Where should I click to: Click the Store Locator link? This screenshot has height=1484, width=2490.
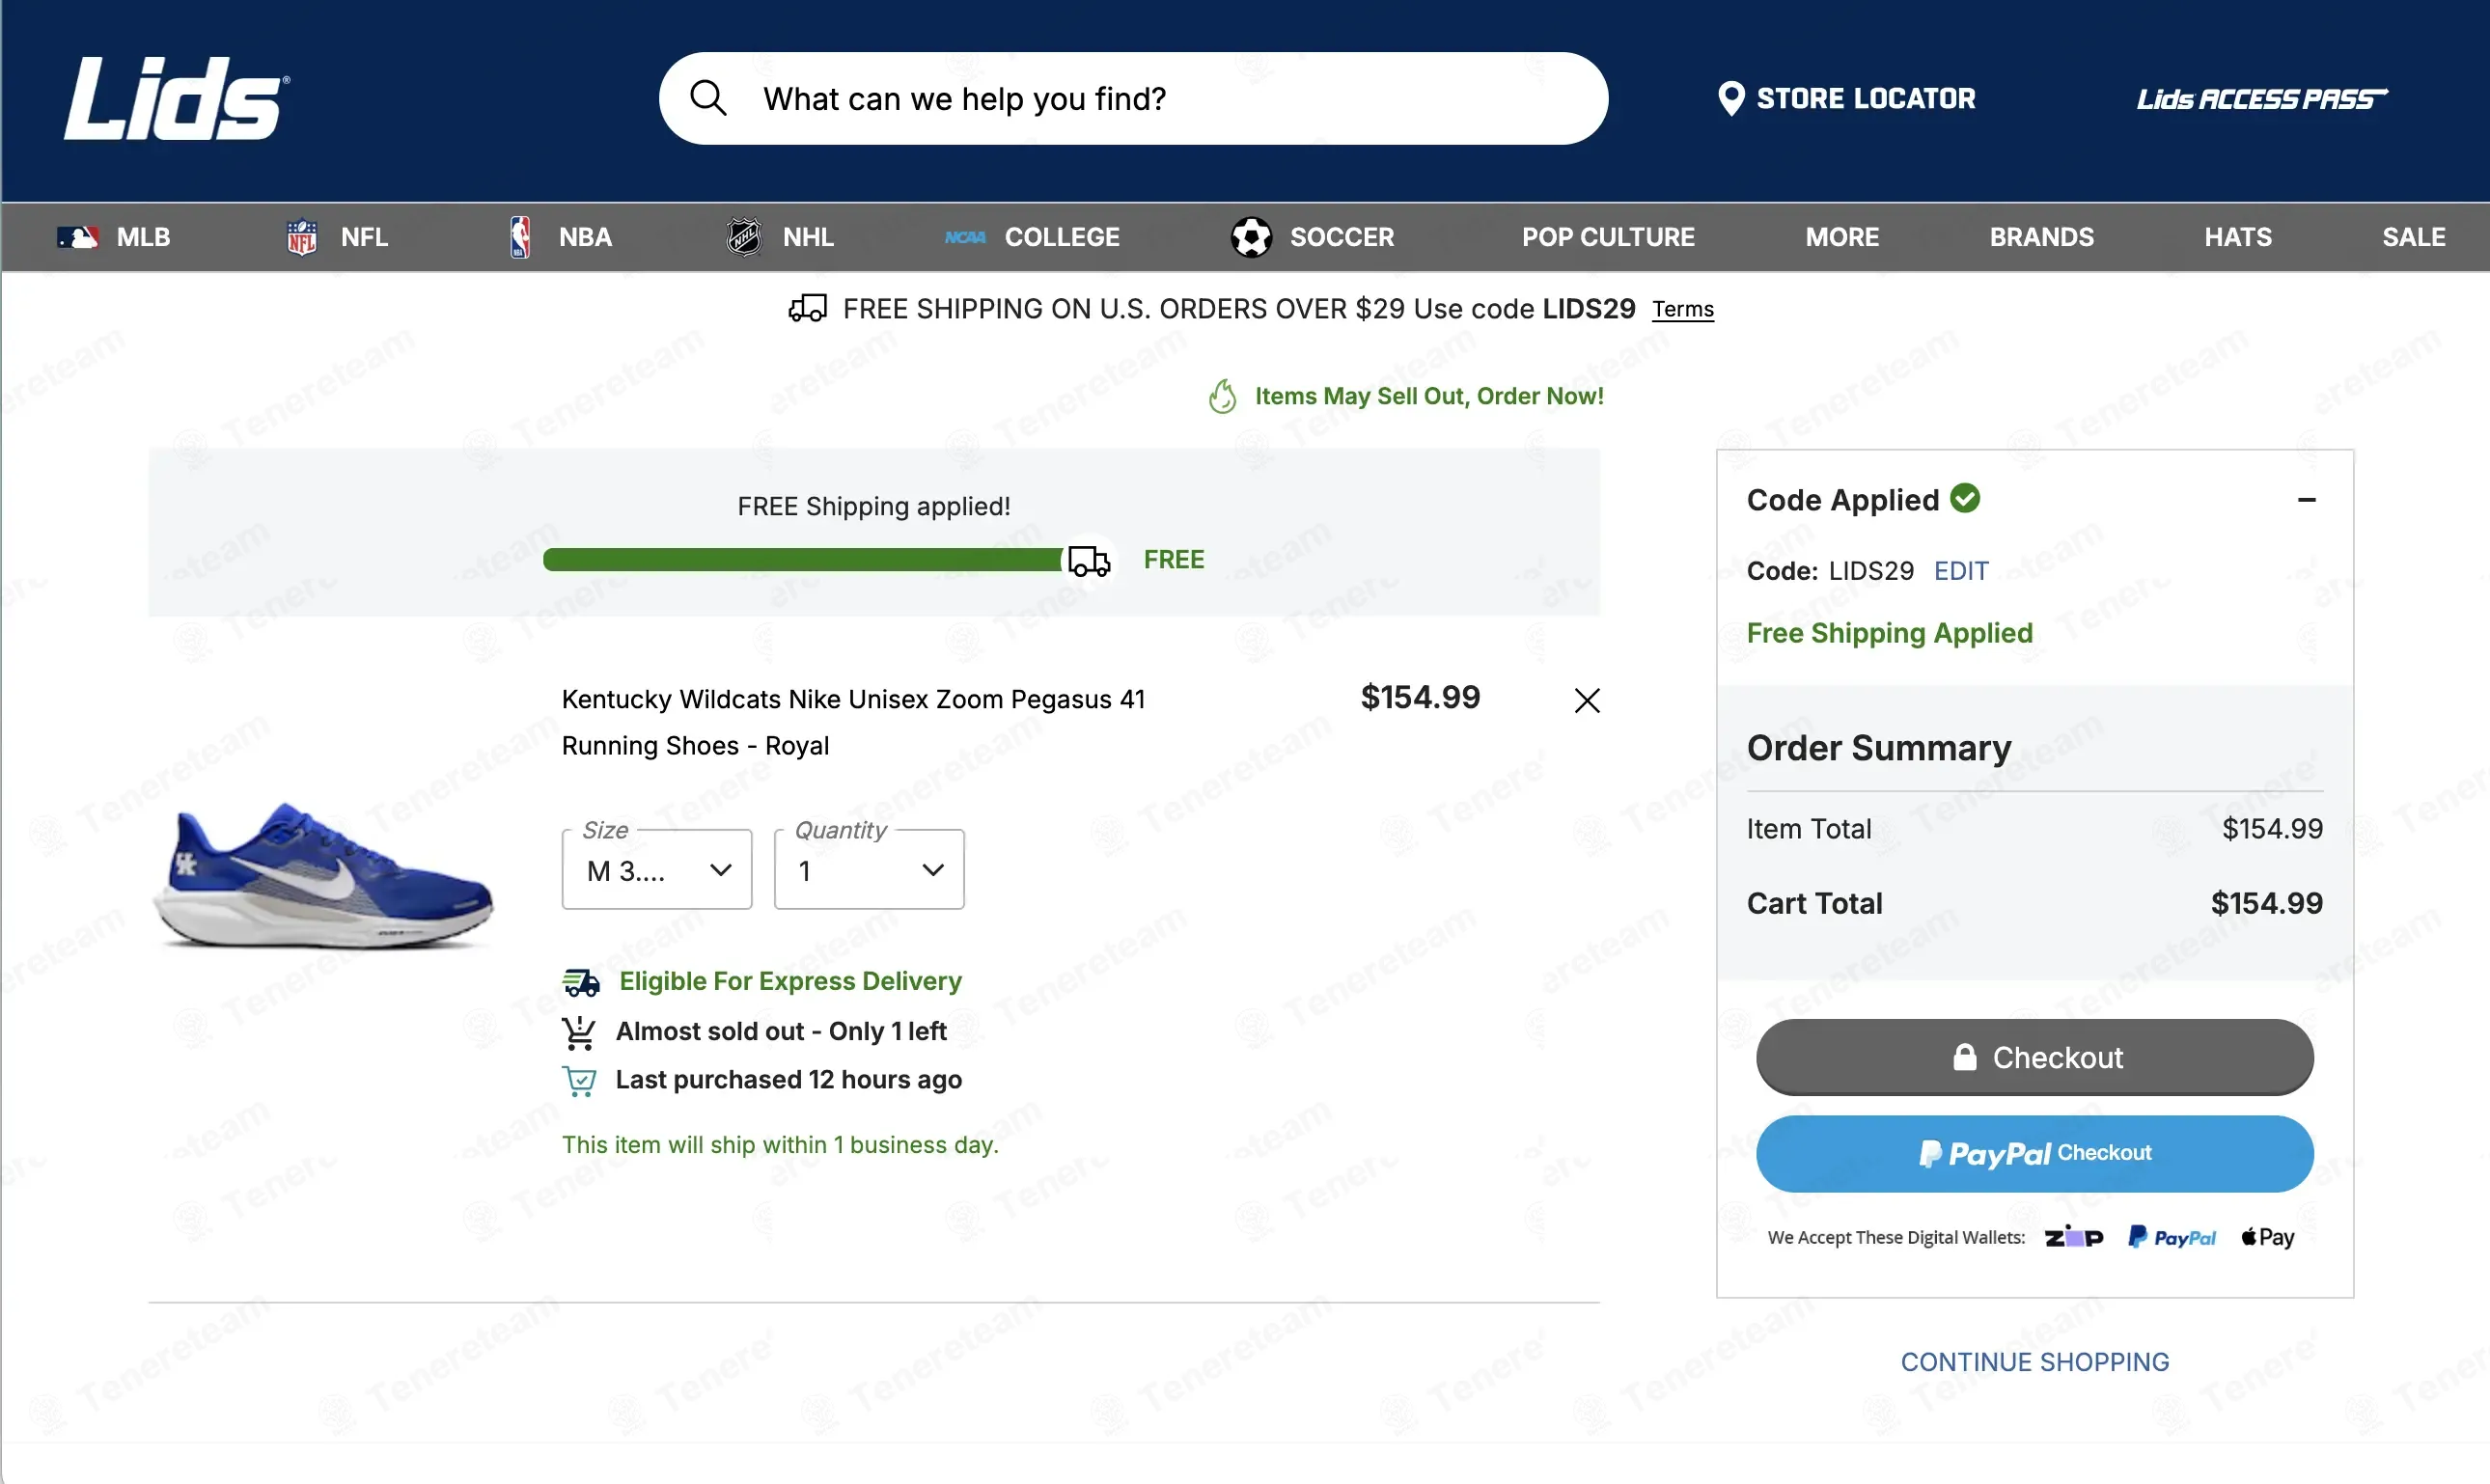1847,98
